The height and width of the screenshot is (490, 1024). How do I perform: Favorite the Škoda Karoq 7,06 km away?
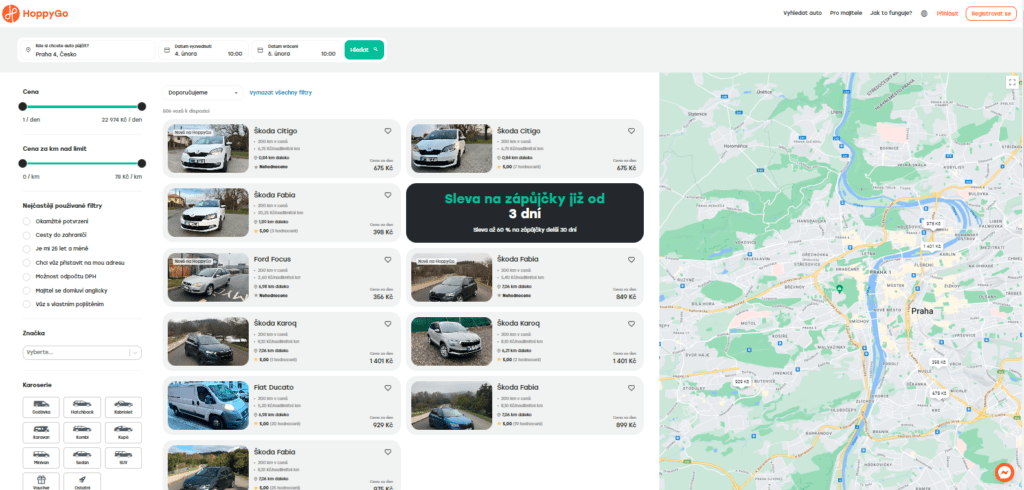click(387, 323)
